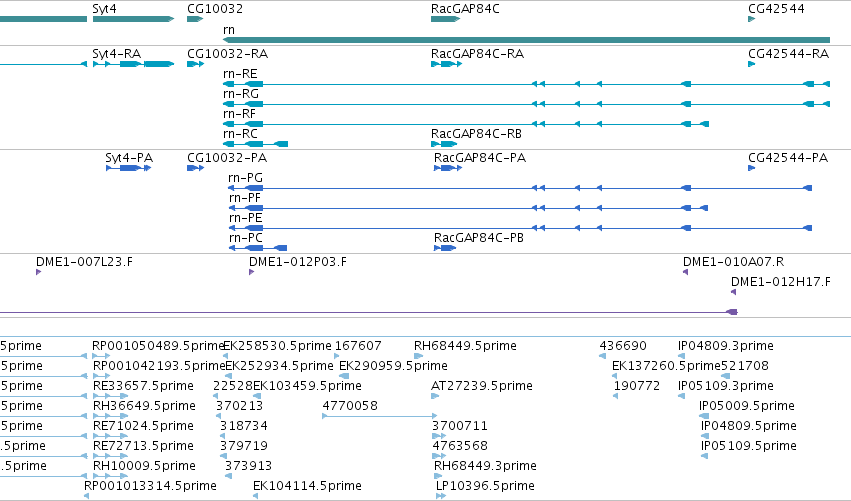851x501 pixels.
Task: Click the RE33657.5prime EST label
Action: pyautogui.click(x=143, y=386)
